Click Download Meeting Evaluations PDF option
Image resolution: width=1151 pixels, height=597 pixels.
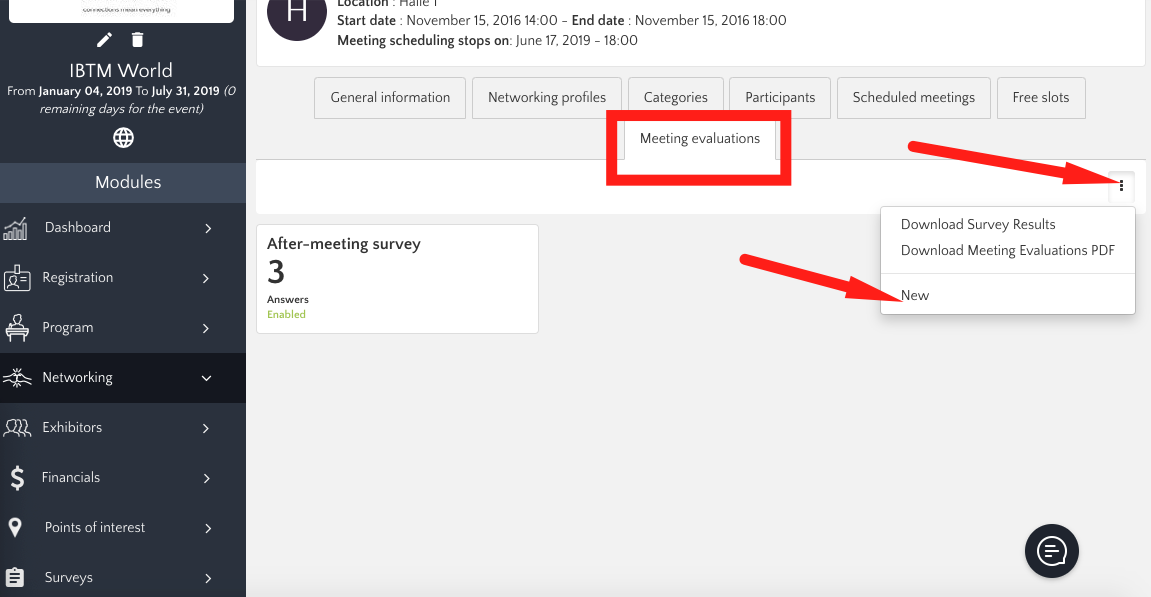[x=1007, y=250]
